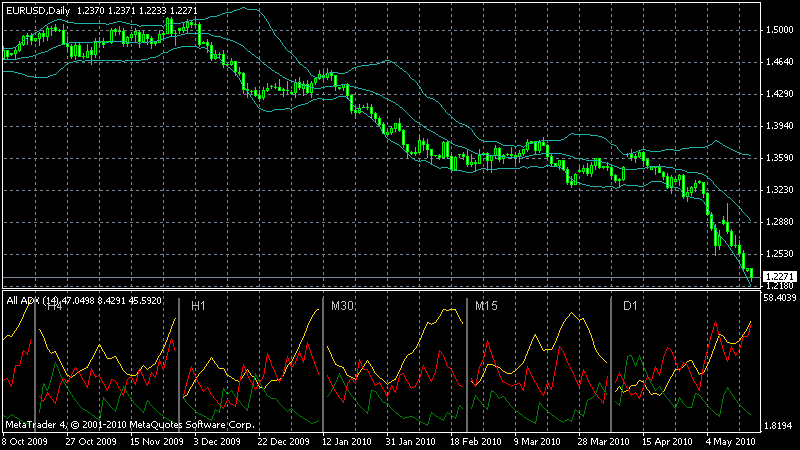Click the 9 Mar 2010 date label
800x450 pixels.
tap(537, 442)
